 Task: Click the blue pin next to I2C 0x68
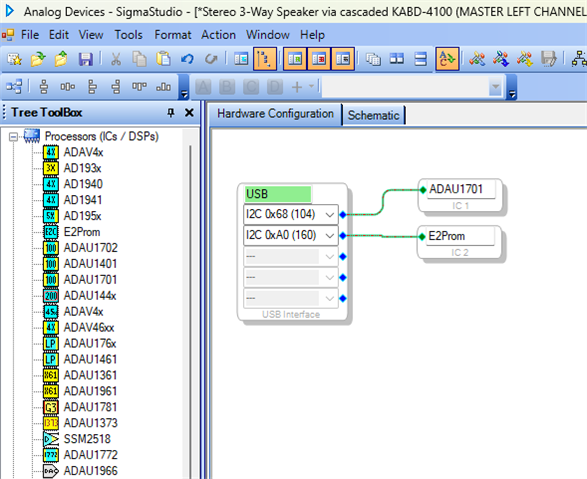343,215
